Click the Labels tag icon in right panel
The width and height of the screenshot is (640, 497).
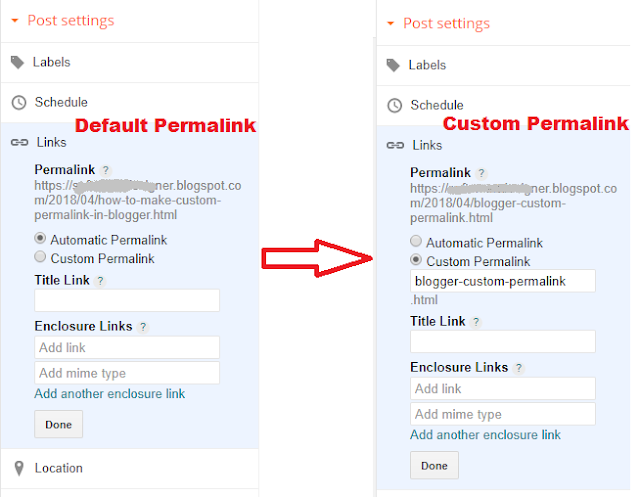click(393, 65)
